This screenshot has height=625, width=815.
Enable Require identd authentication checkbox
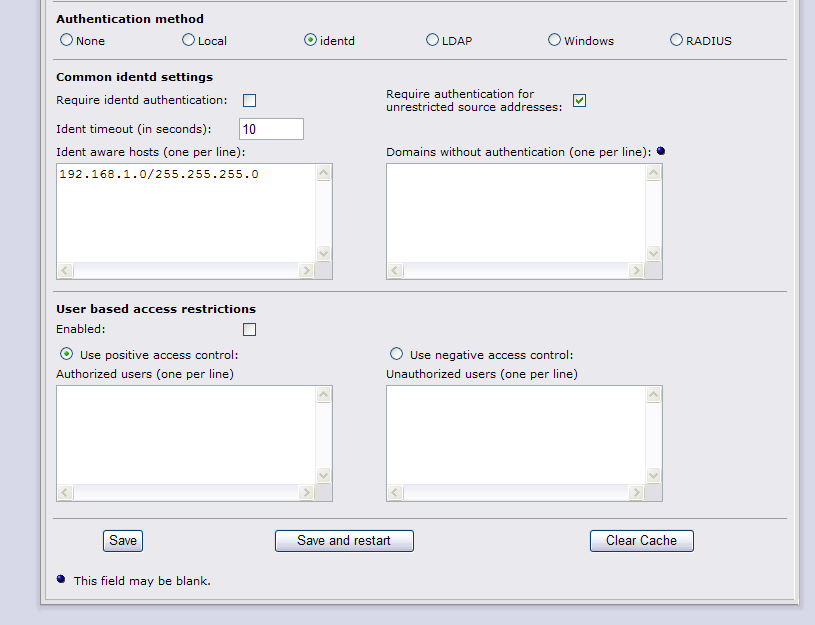249,100
